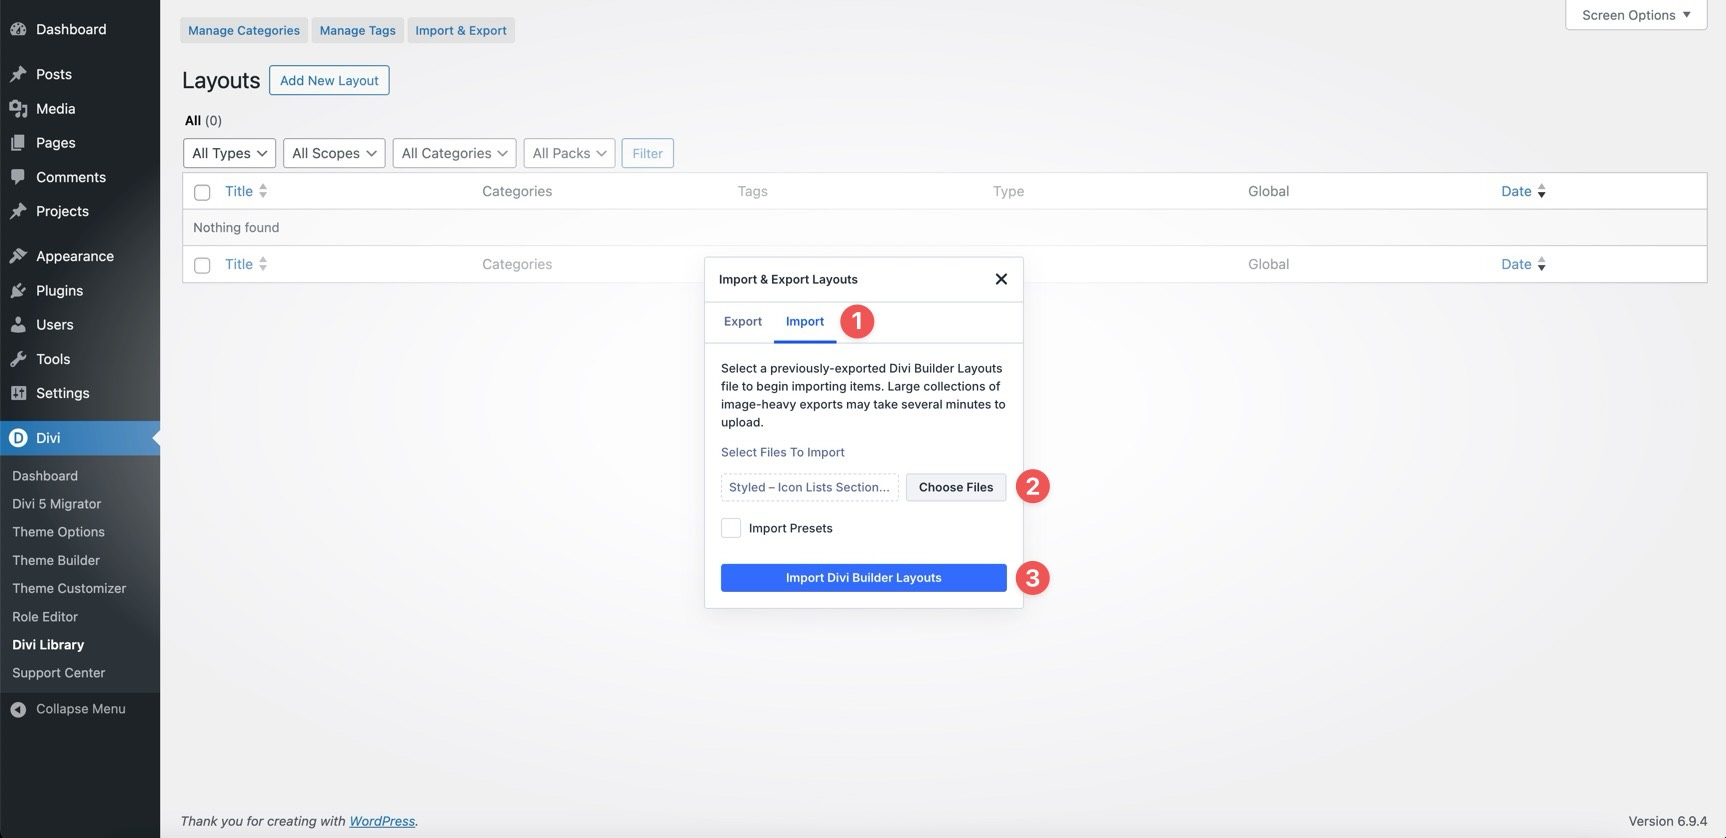
Task: Click Add New Layout button
Action: (329, 80)
